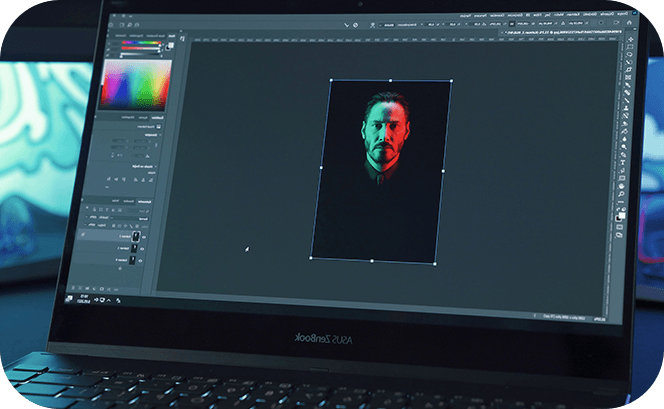Open the Katman menu
Screen dimensions: 664x409
click(x=573, y=14)
